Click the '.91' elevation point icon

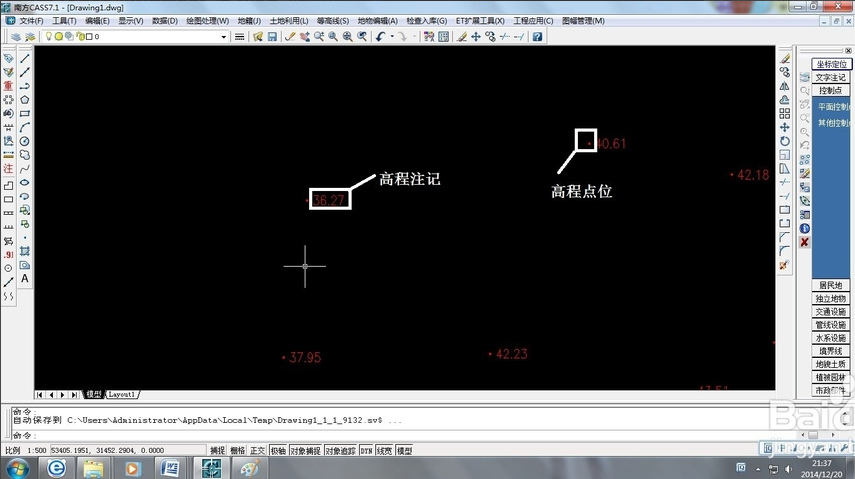(x=8, y=254)
